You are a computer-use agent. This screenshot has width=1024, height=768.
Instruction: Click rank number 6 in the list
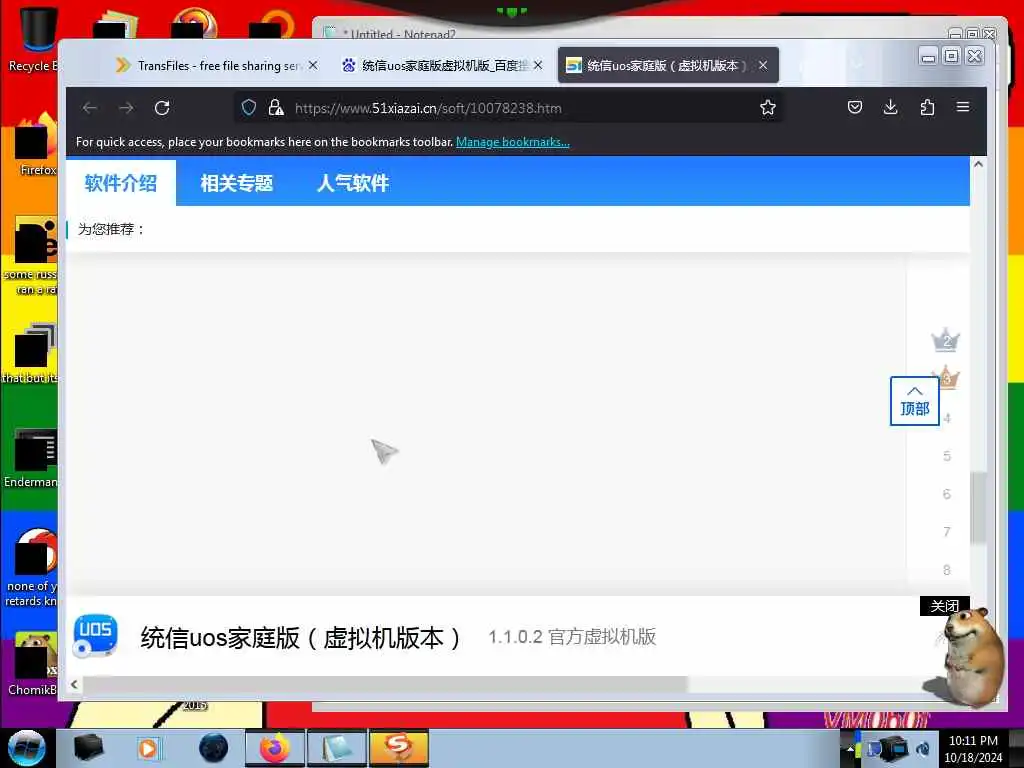click(x=946, y=494)
